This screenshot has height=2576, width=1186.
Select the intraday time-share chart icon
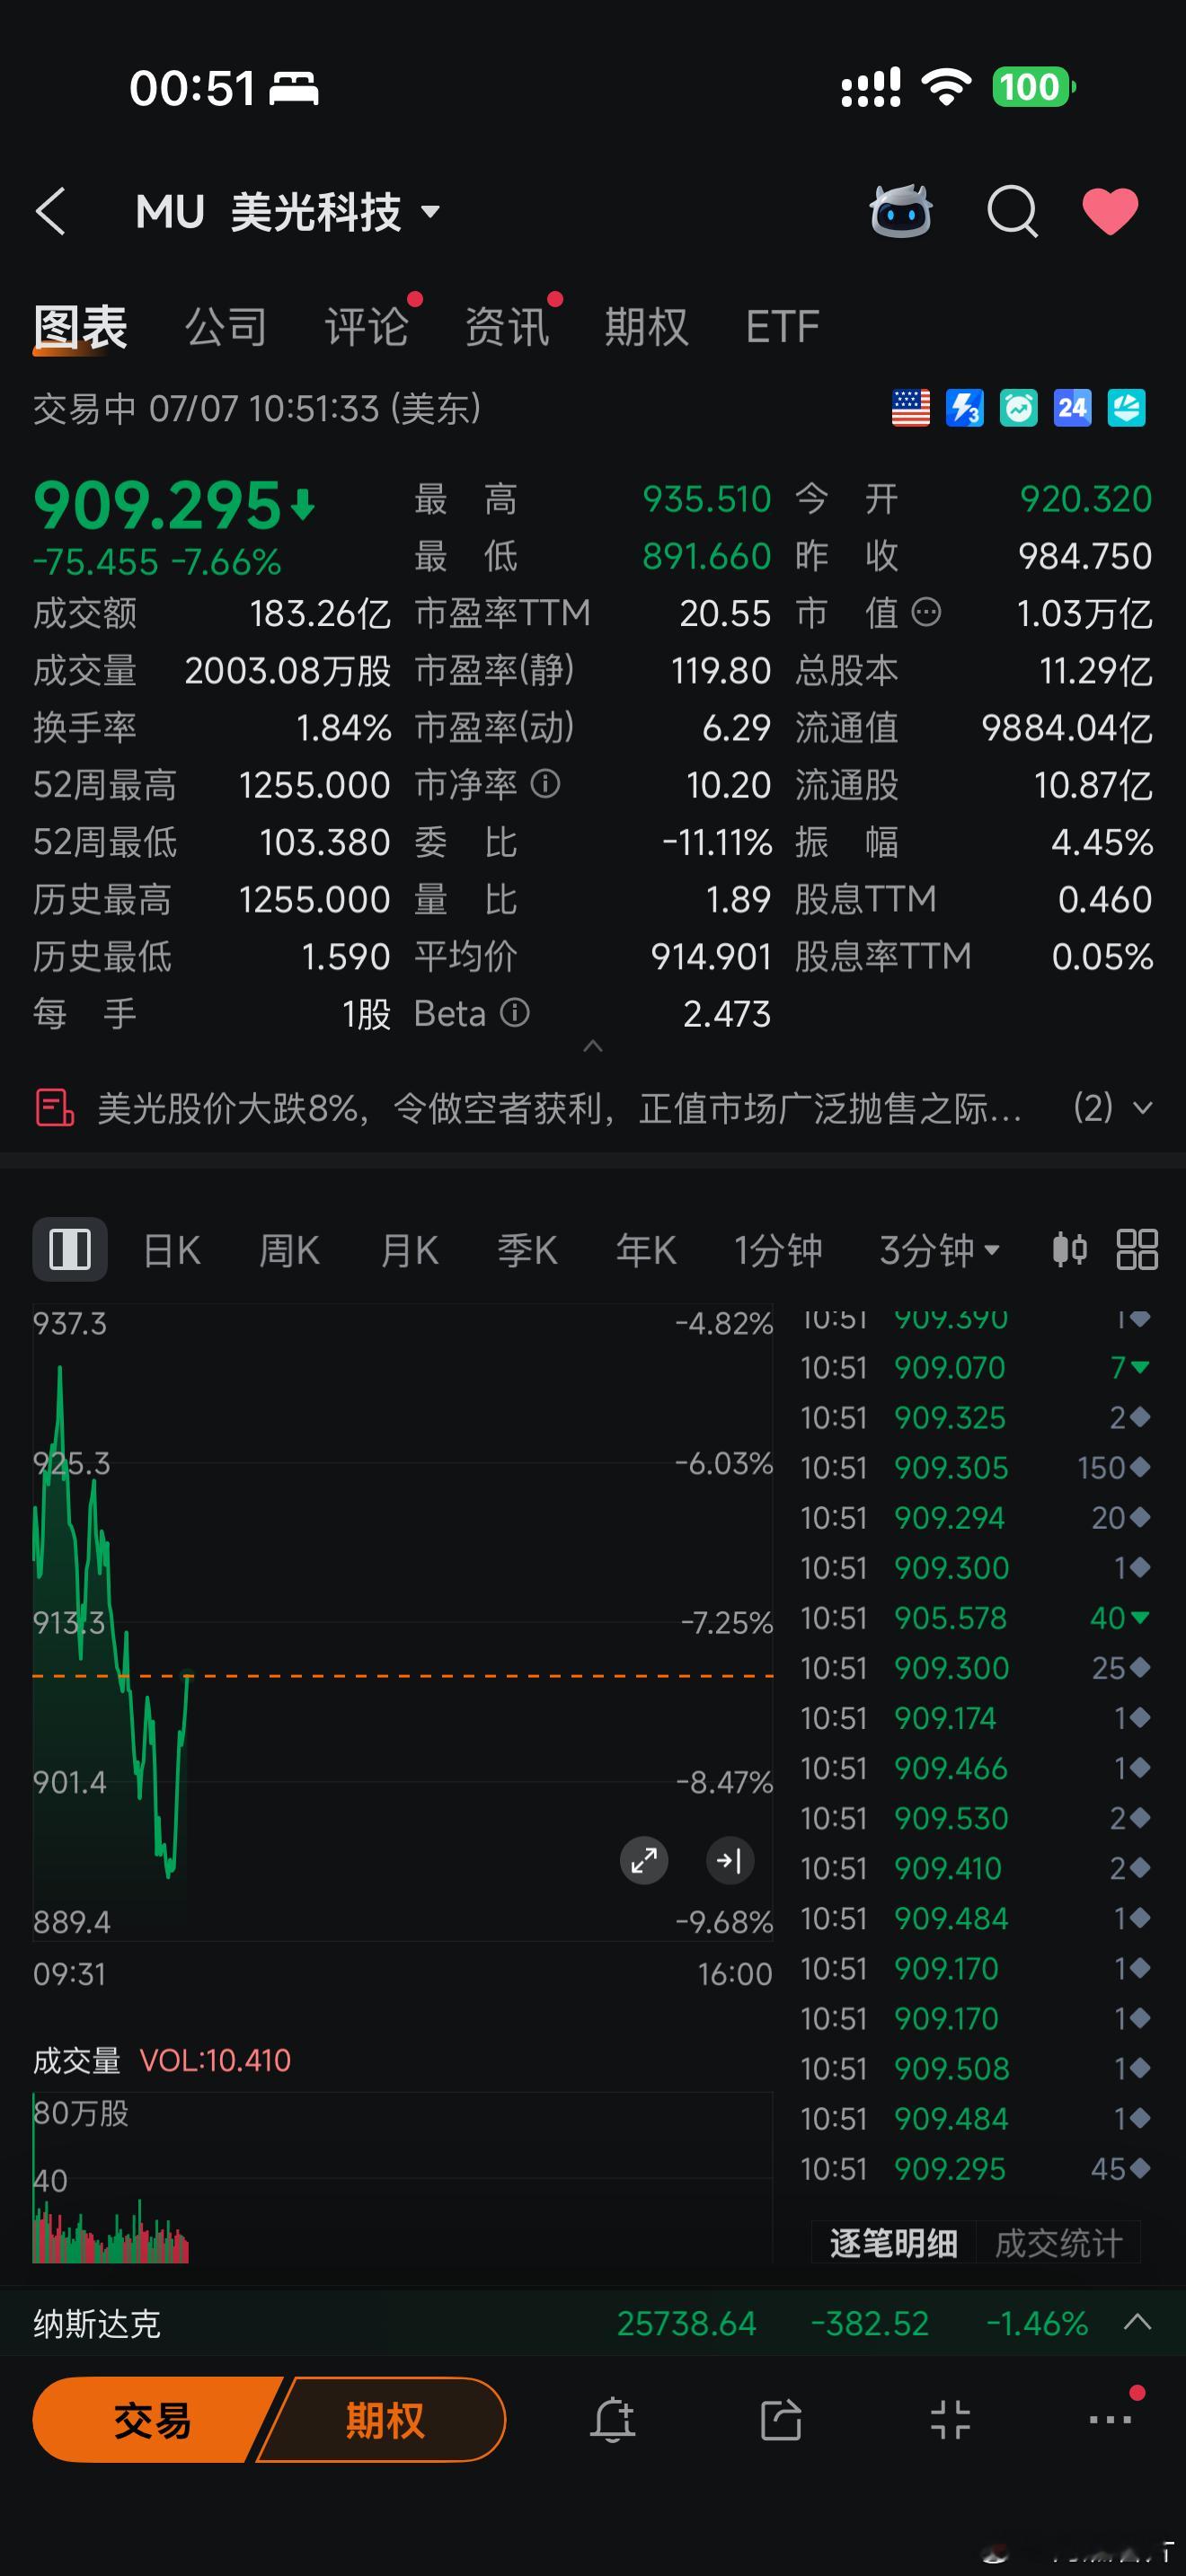(70, 1249)
